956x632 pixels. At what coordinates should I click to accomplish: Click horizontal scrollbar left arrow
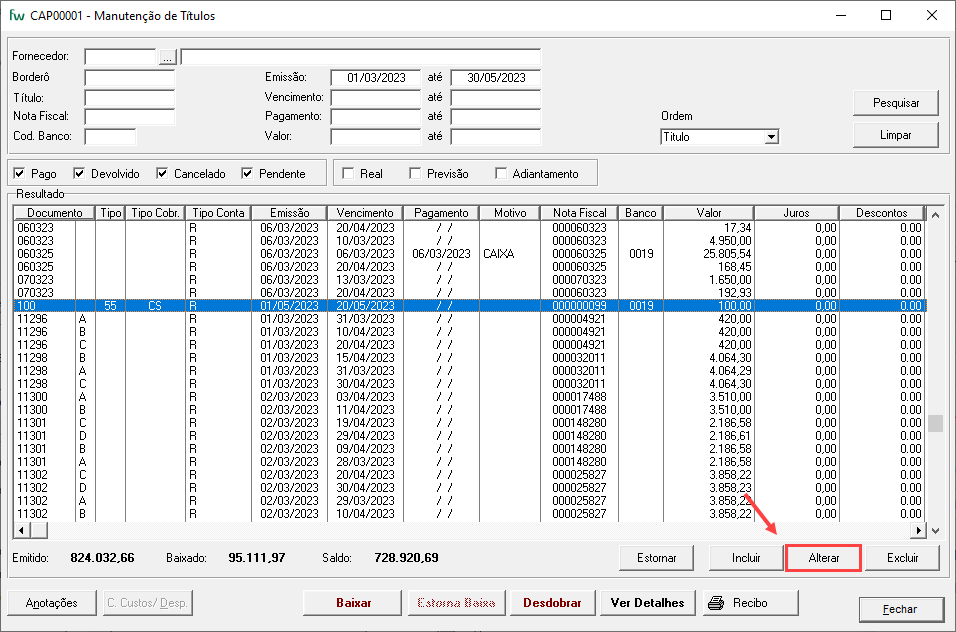coord(21,530)
